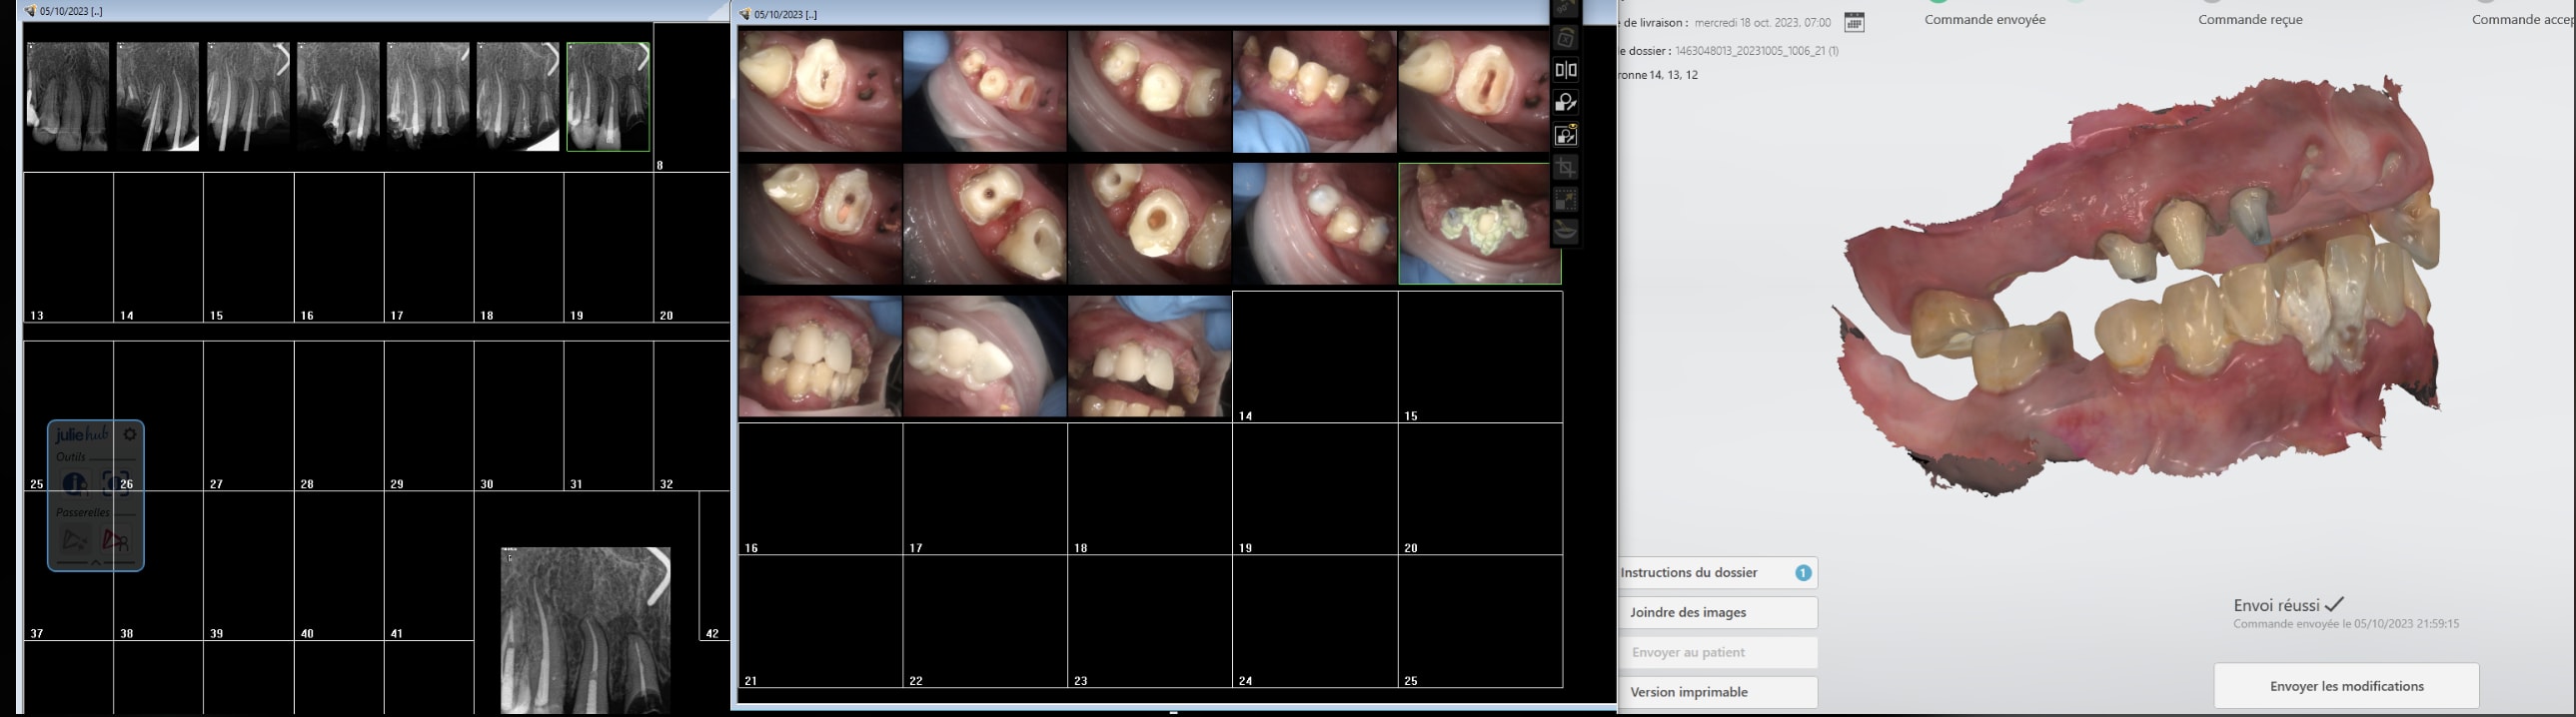
Task: Click the dotted selection resize icon
Action: click(x=1565, y=200)
